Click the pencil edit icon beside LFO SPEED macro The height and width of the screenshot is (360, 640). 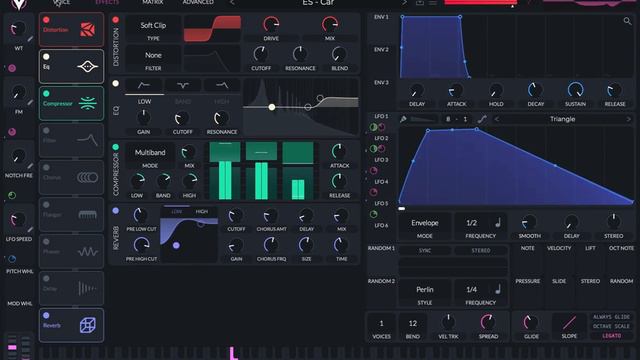point(30,230)
